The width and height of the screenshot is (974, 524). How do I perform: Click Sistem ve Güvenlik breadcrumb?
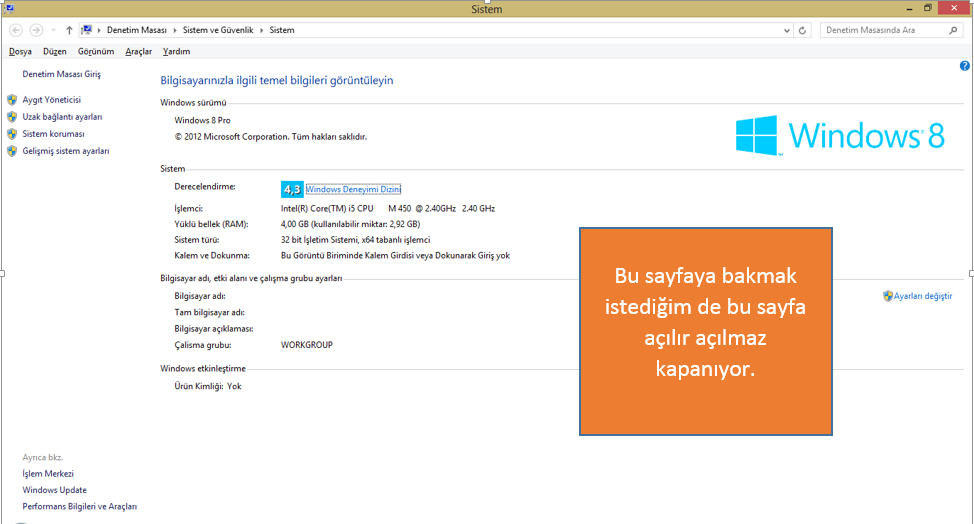point(218,30)
